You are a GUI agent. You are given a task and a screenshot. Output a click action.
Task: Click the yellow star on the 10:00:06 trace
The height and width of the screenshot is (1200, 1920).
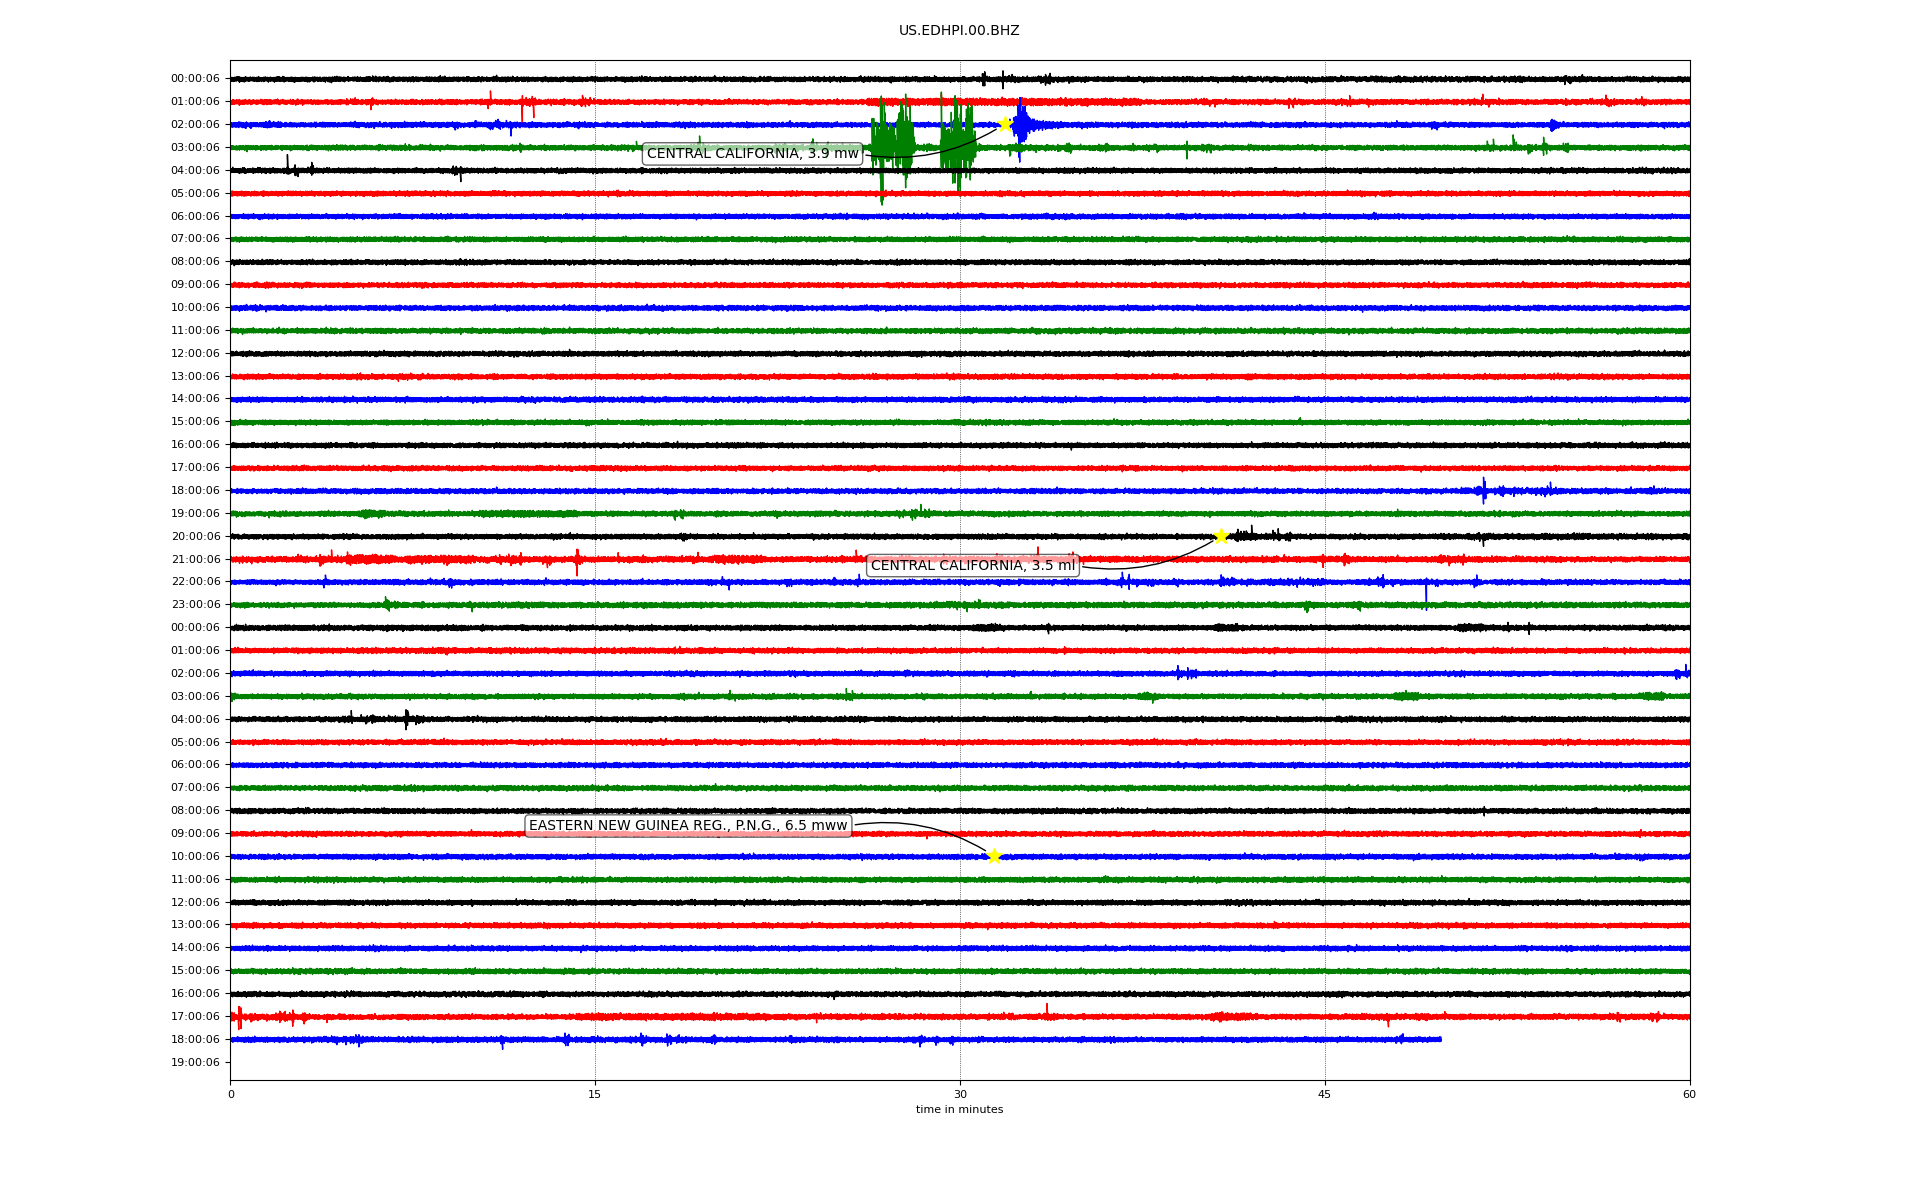click(x=993, y=856)
